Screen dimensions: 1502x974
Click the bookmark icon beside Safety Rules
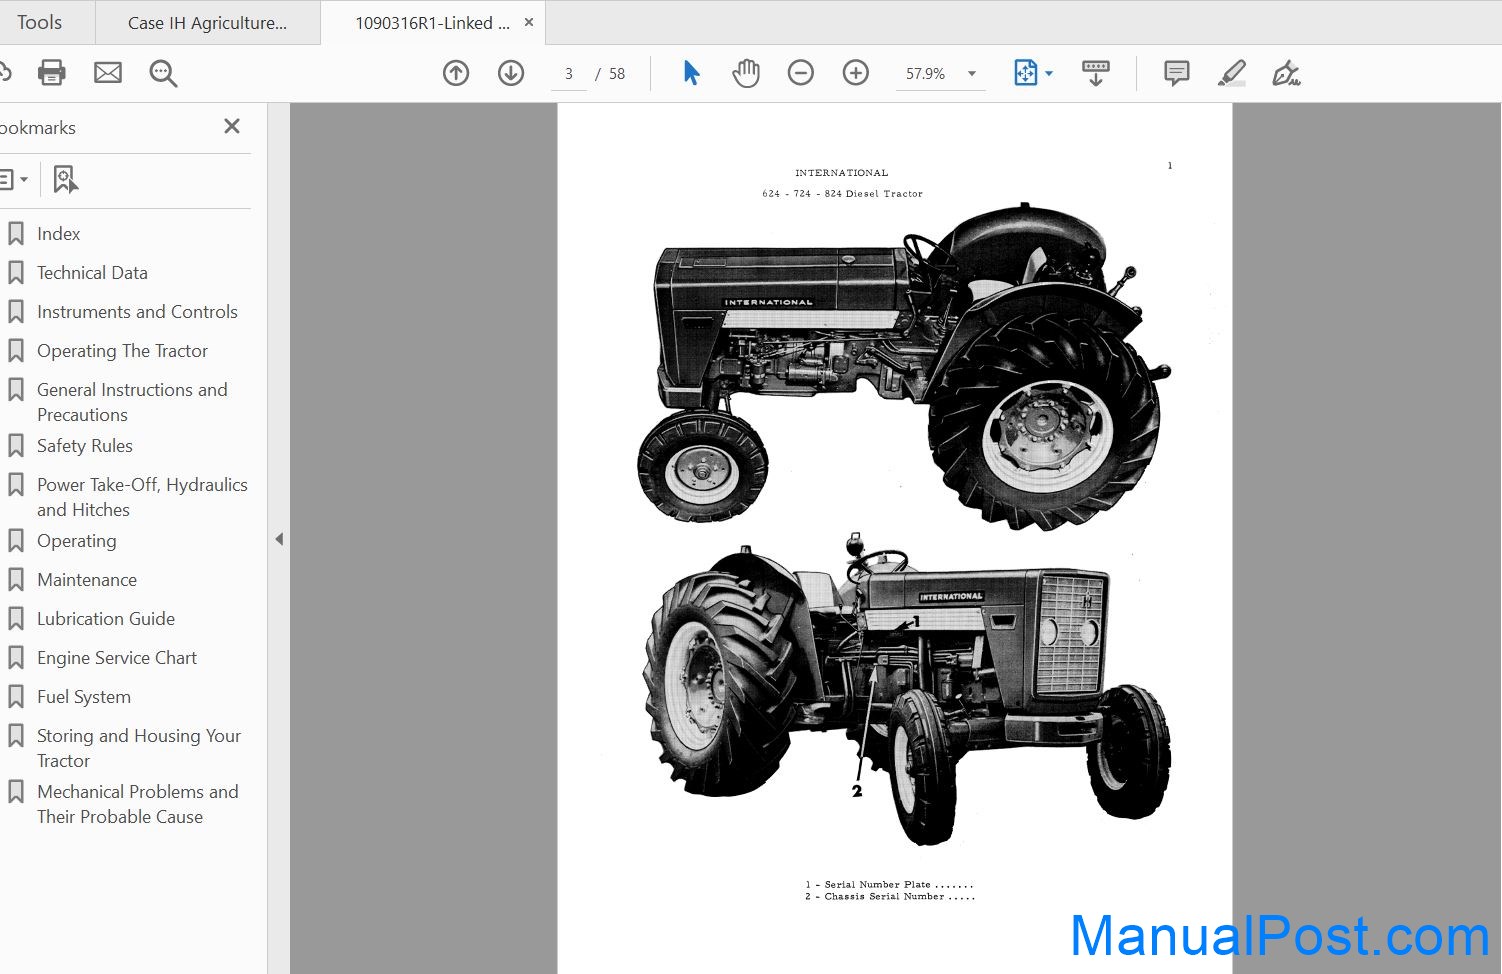point(16,446)
